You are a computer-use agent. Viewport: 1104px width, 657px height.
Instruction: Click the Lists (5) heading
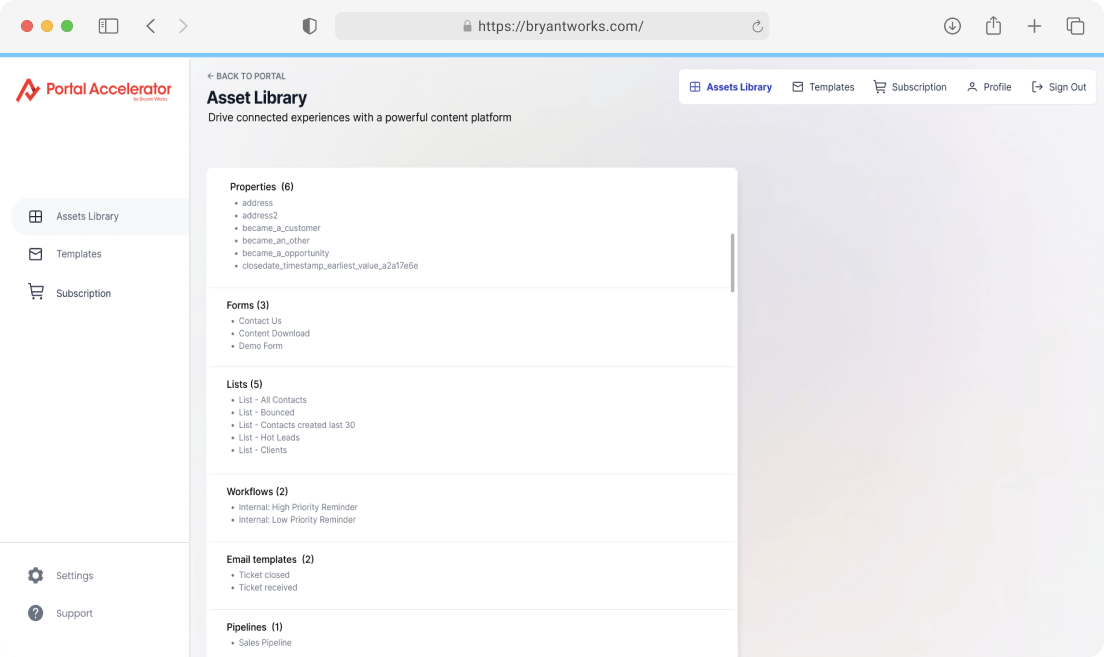(244, 384)
